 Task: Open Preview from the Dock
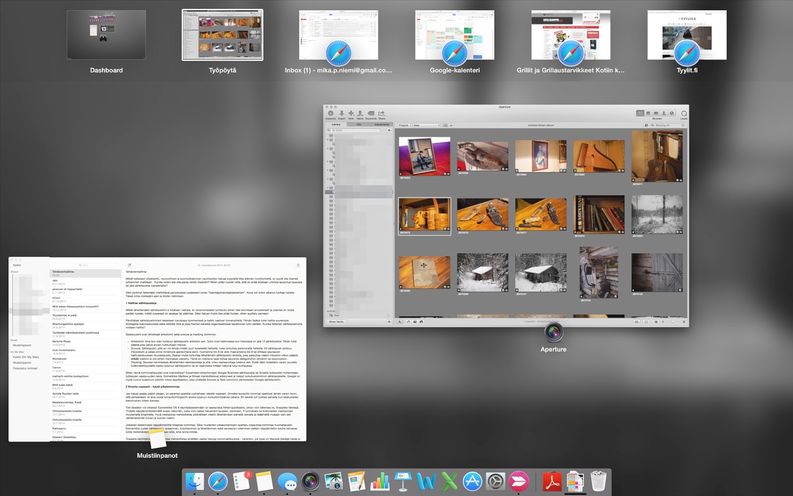pos(334,481)
